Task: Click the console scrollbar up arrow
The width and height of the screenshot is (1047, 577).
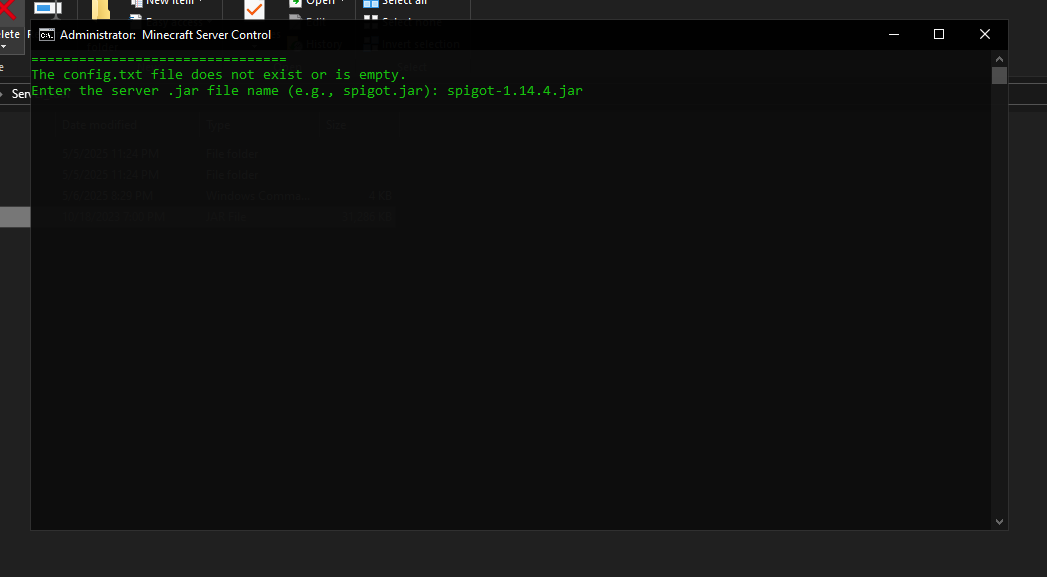Action: tap(999, 59)
